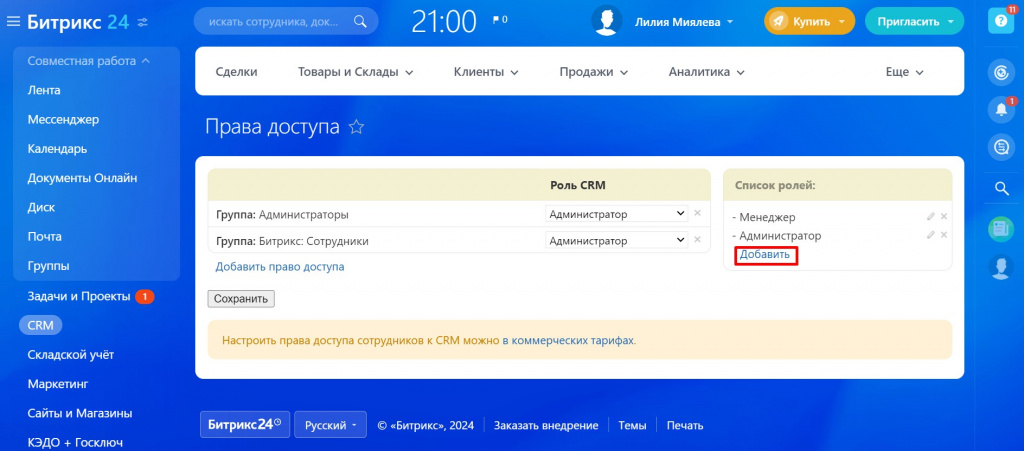Remove the Группа: Администраторы access row
The height and width of the screenshot is (451, 1024).
pyautogui.click(x=697, y=213)
